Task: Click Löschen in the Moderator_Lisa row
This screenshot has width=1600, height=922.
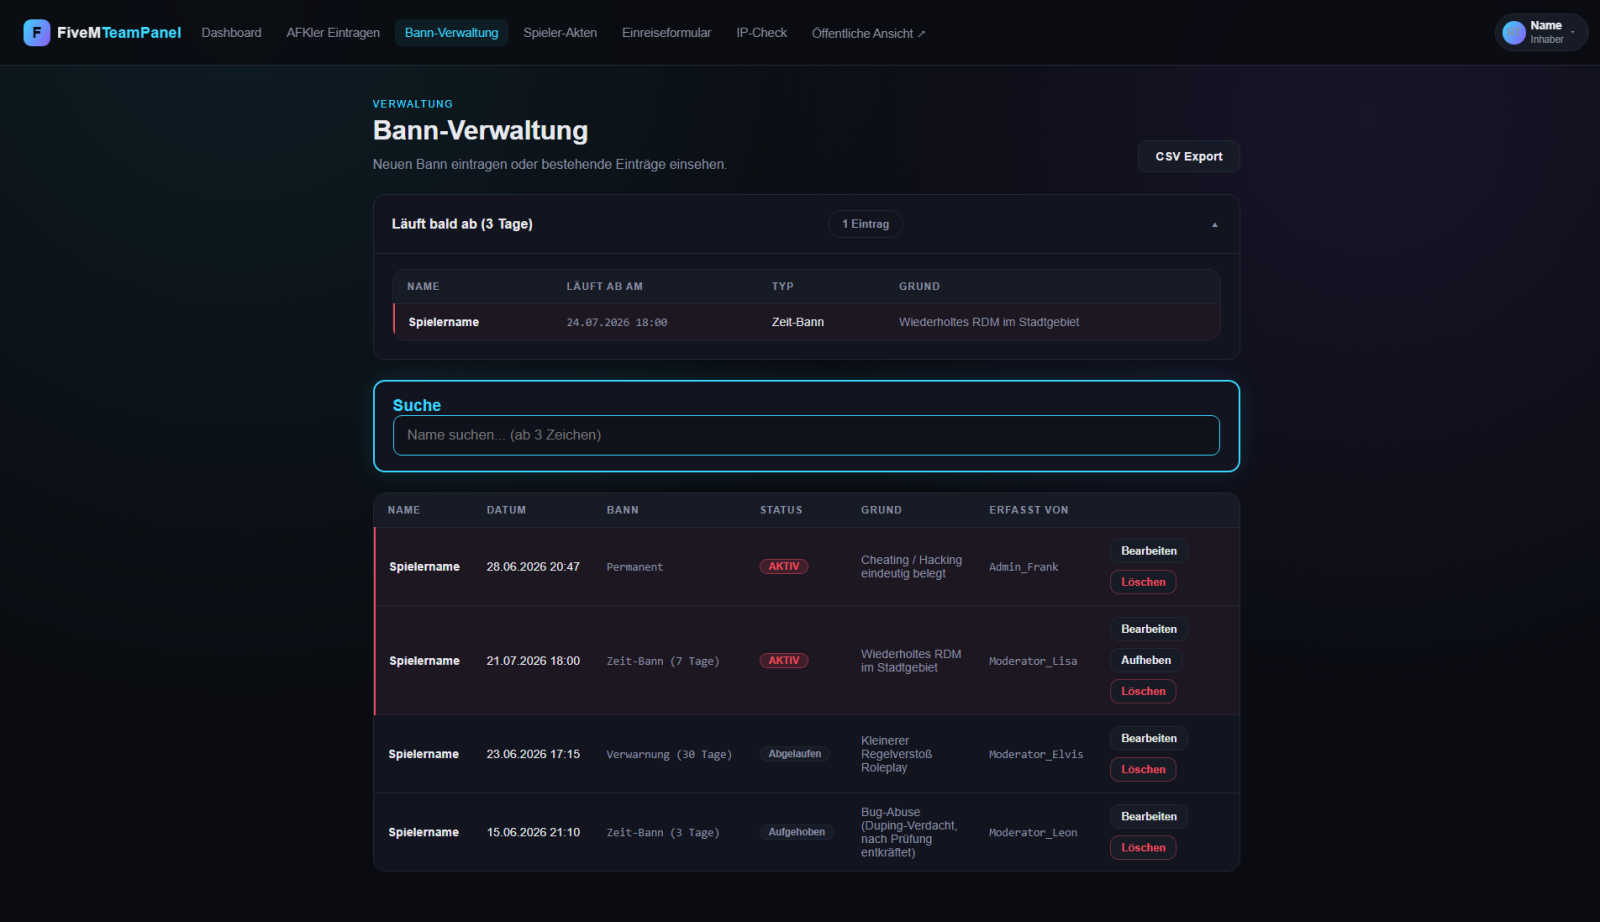Action: pos(1143,691)
